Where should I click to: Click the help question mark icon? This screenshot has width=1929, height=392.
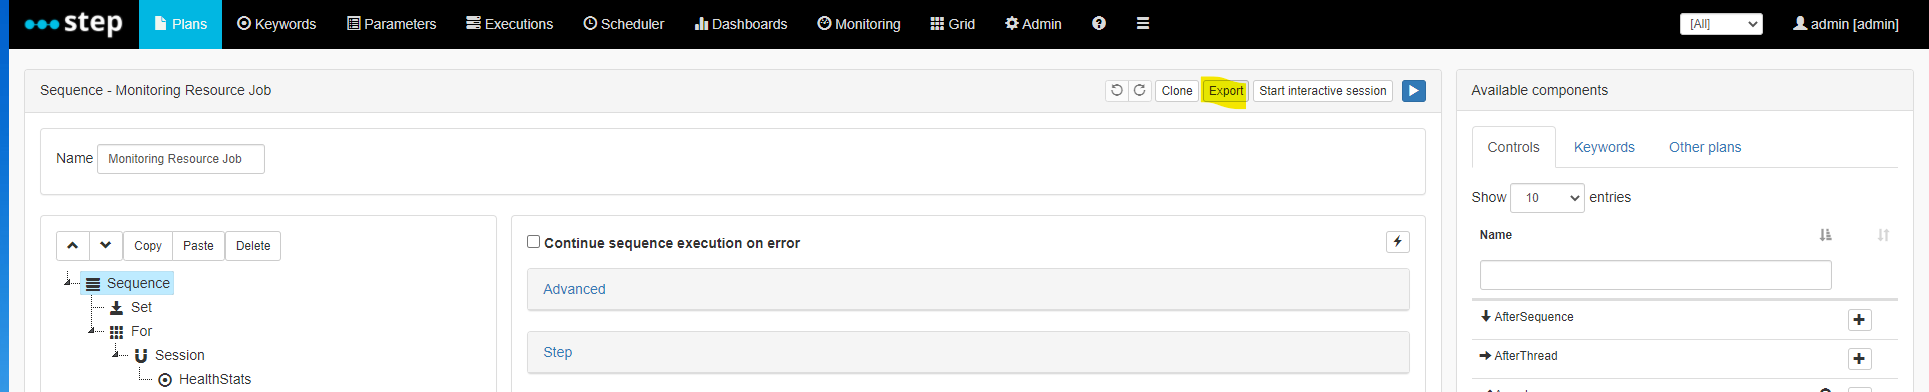click(1099, 24)
